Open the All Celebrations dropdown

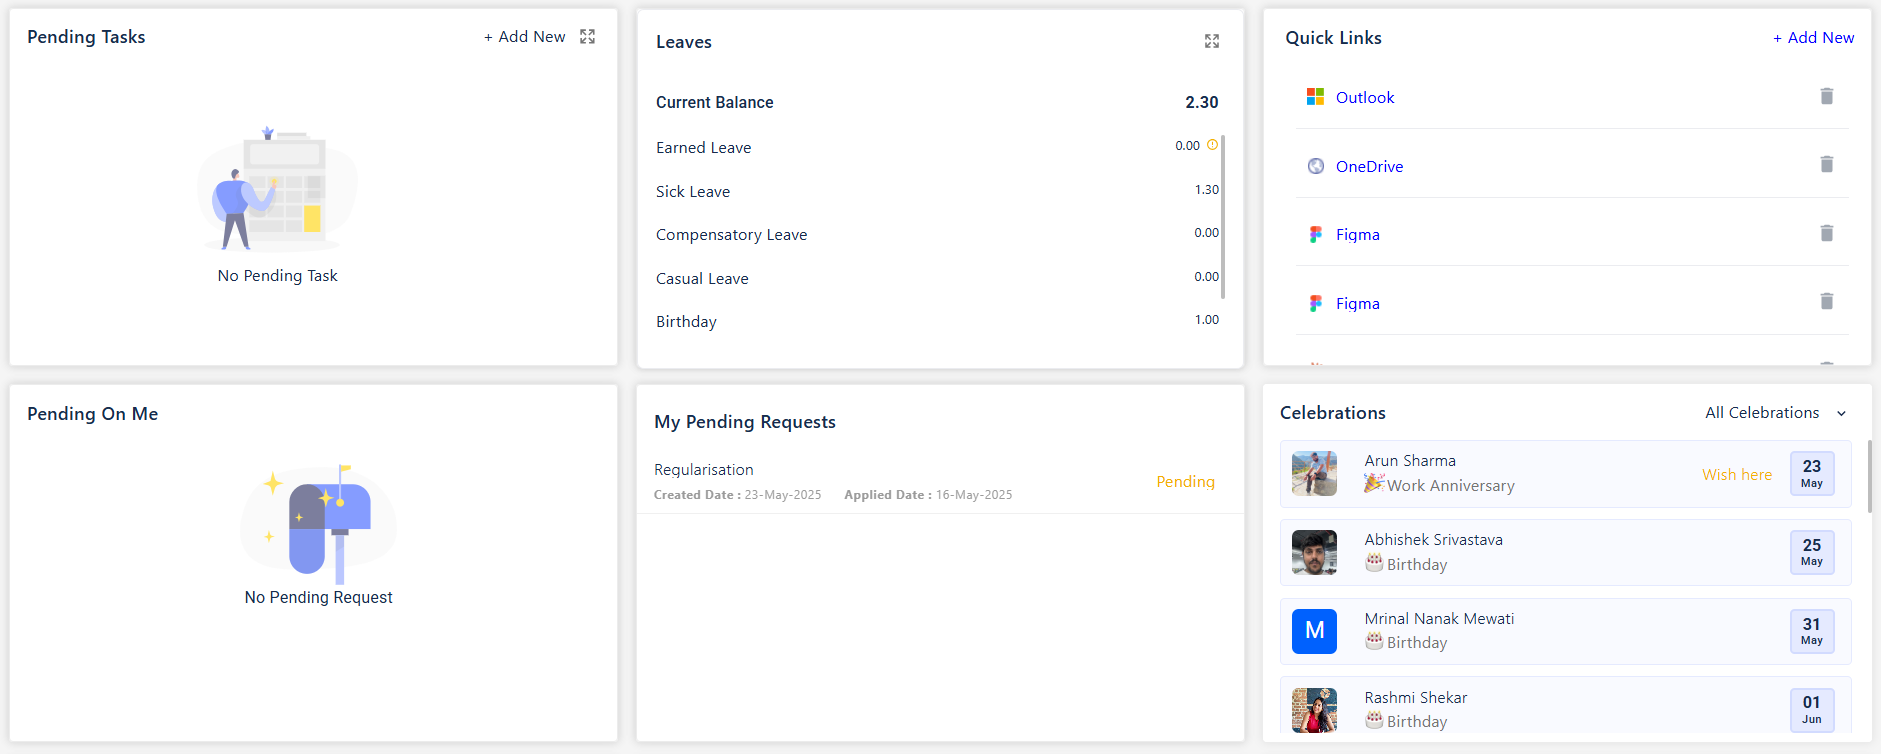click(x=1762, y=413)
